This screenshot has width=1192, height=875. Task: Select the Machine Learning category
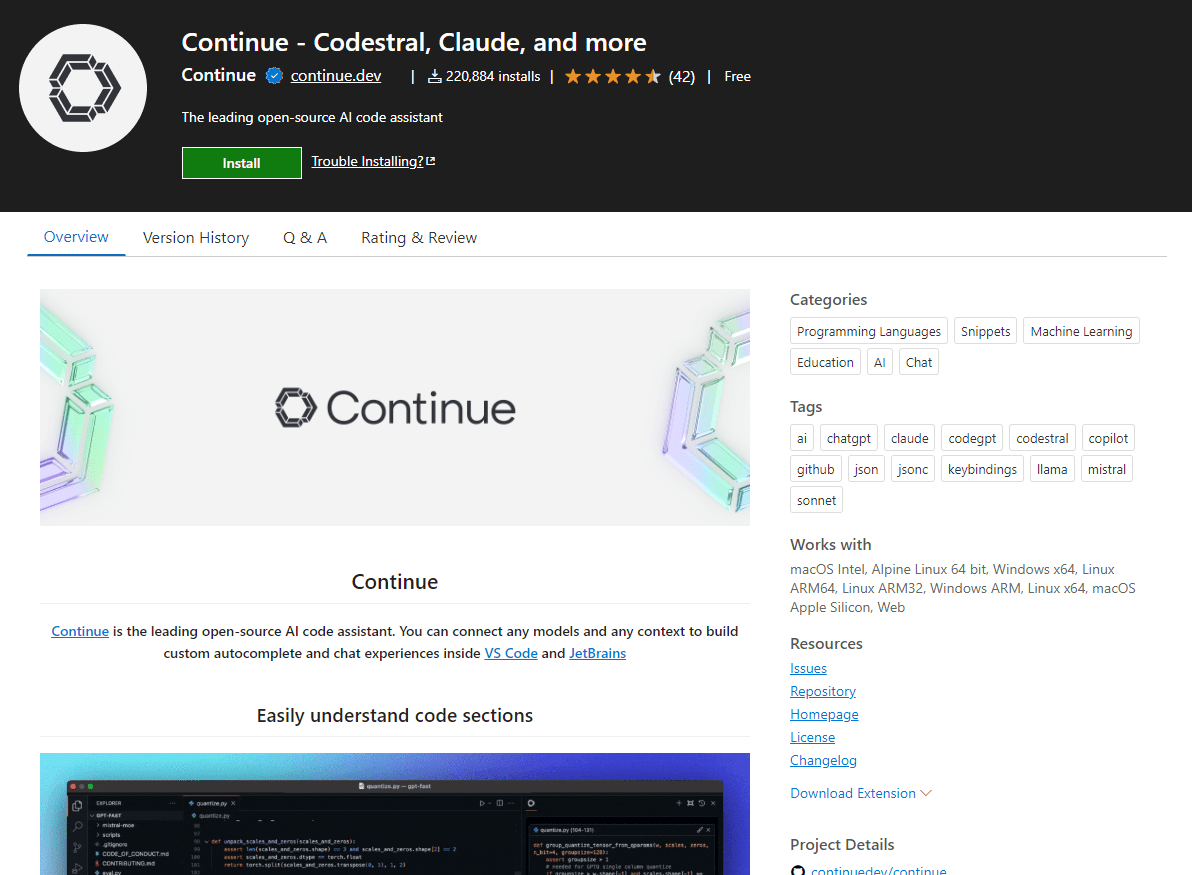1081,331
